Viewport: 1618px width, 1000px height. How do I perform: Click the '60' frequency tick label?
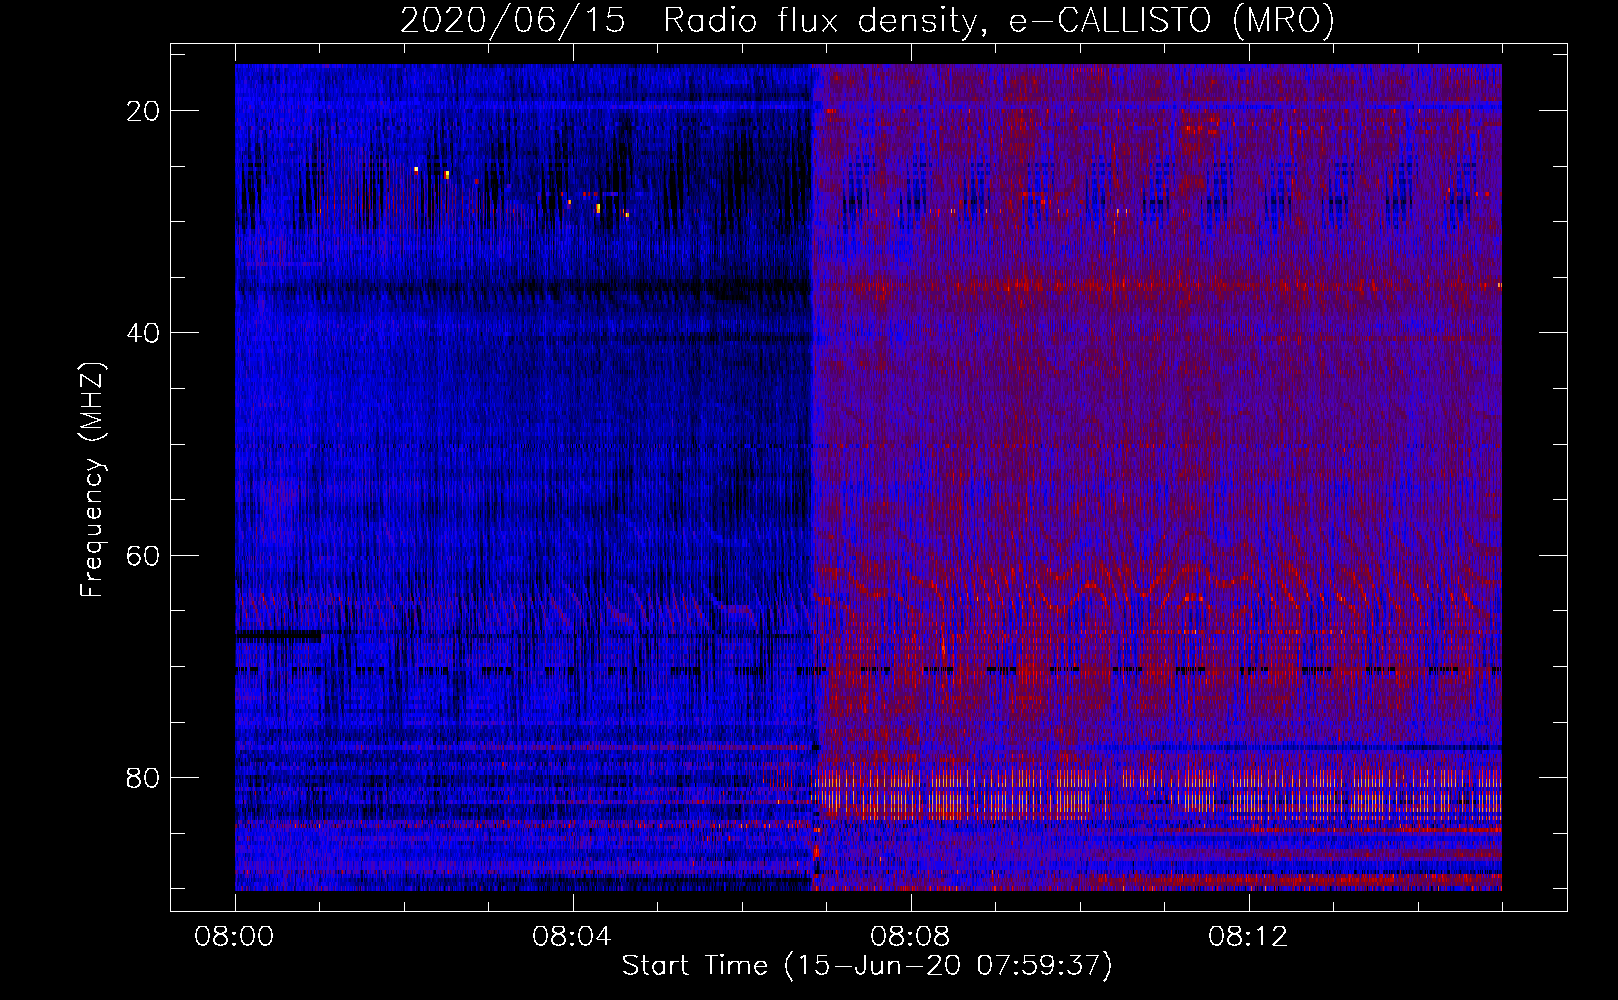coord(143,555)
